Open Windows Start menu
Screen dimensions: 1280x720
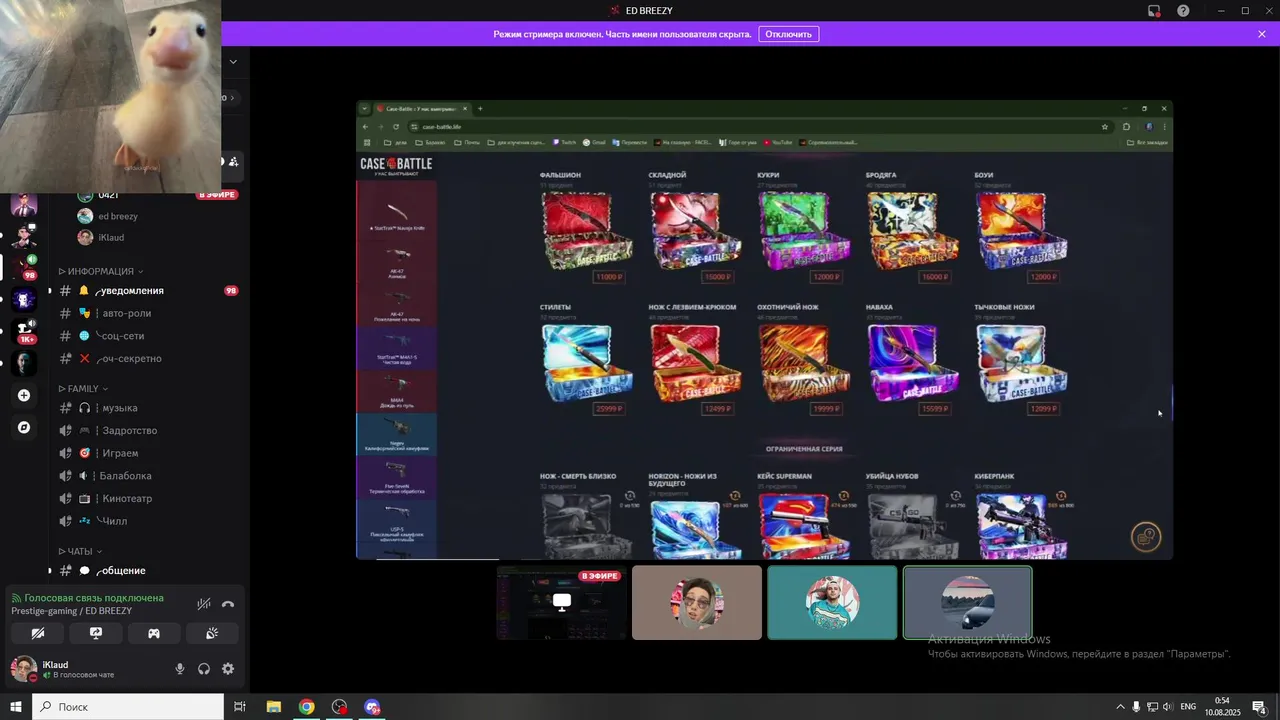coord(16,707)
